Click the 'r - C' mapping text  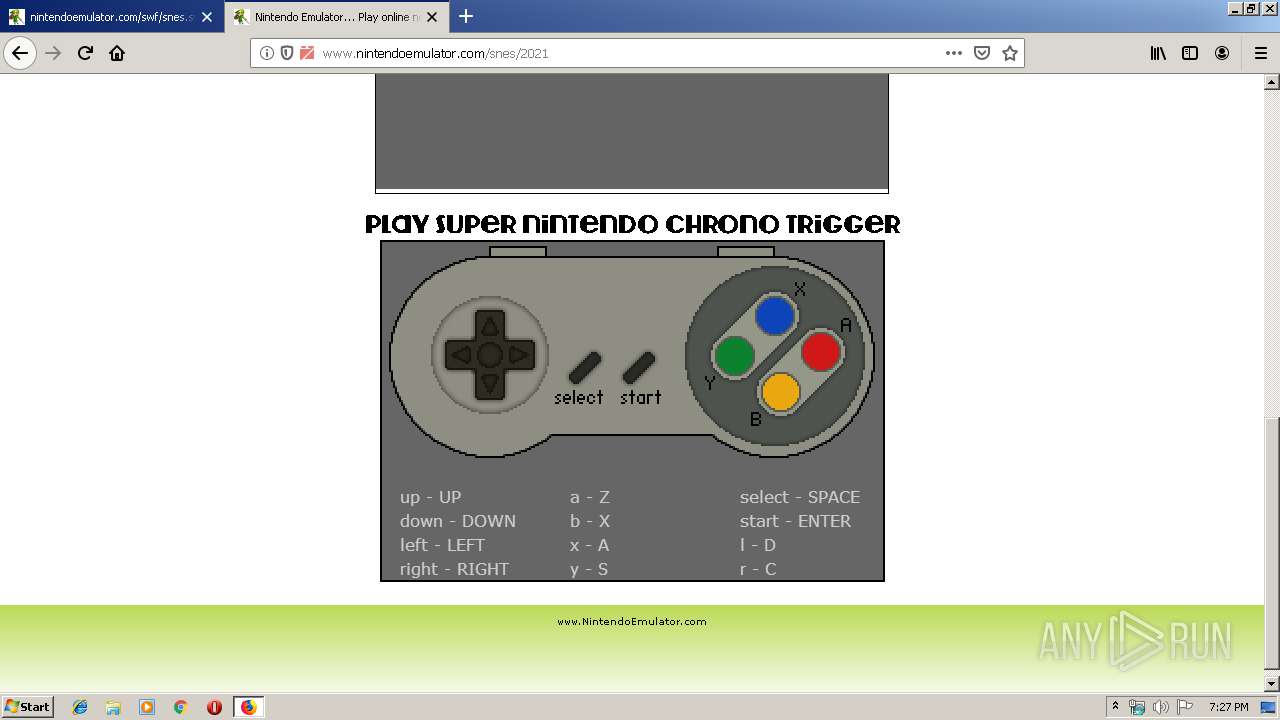point(758,569)
